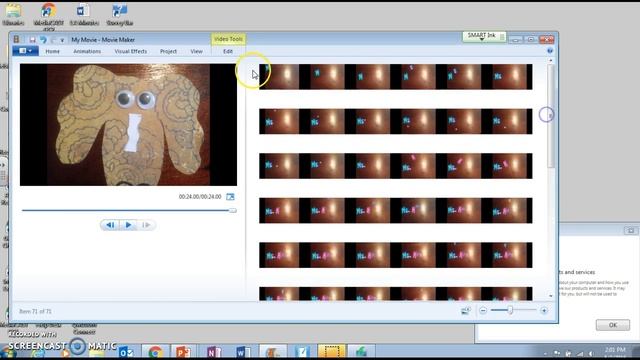Open Chrome from the taskbar
Screen dimensions: 640x360
tap(155, 352)
